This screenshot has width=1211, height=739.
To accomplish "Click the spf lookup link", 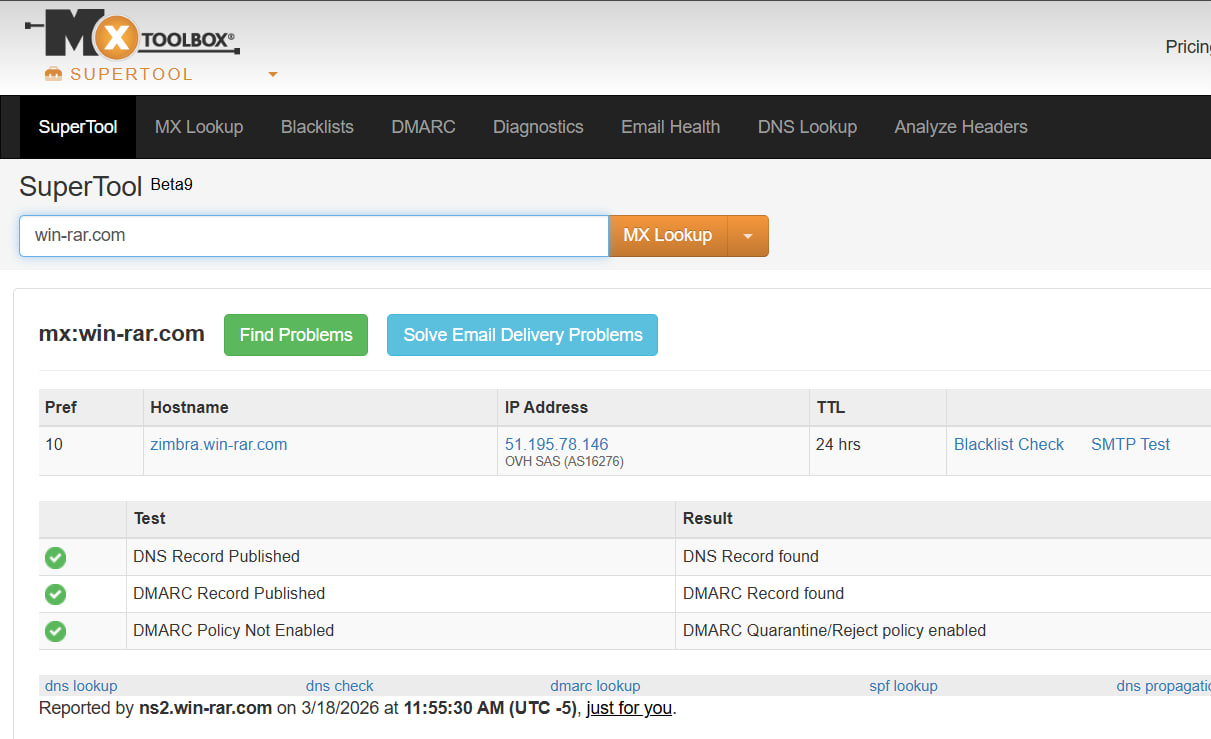I will click(x=903, y=686).
